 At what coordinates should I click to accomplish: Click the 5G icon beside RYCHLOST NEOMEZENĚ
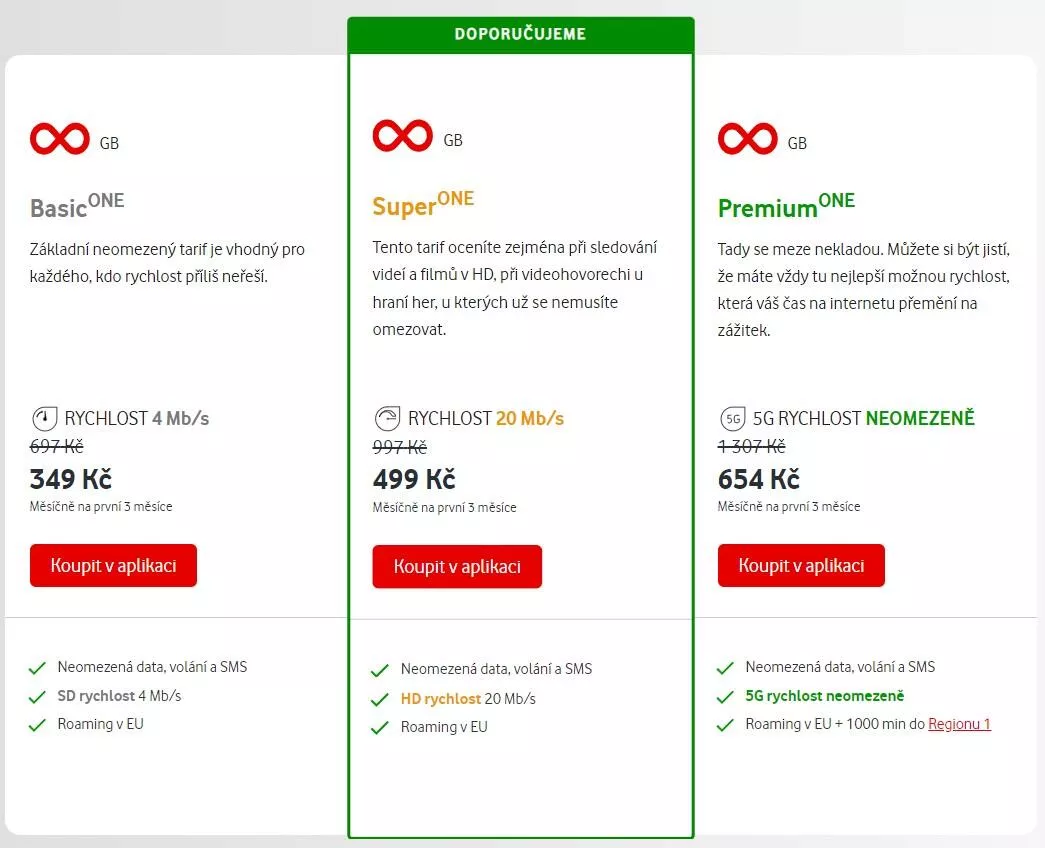coord(731,418)
